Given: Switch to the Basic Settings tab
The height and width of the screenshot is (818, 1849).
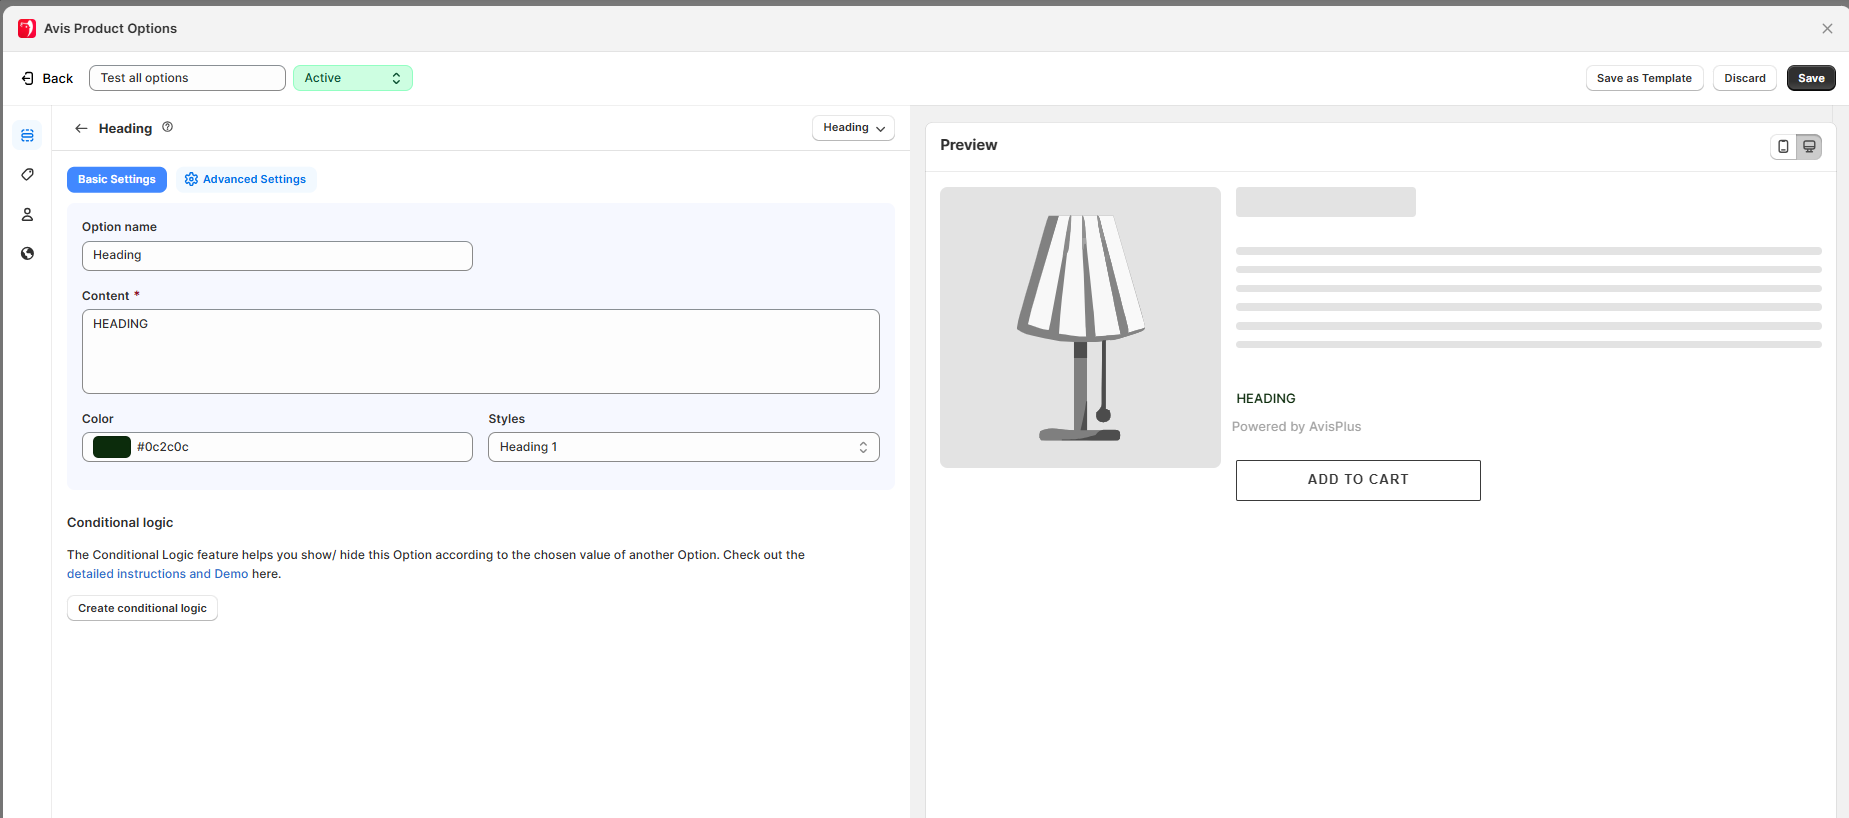Looking at the screenshot, I should point(117,179).
